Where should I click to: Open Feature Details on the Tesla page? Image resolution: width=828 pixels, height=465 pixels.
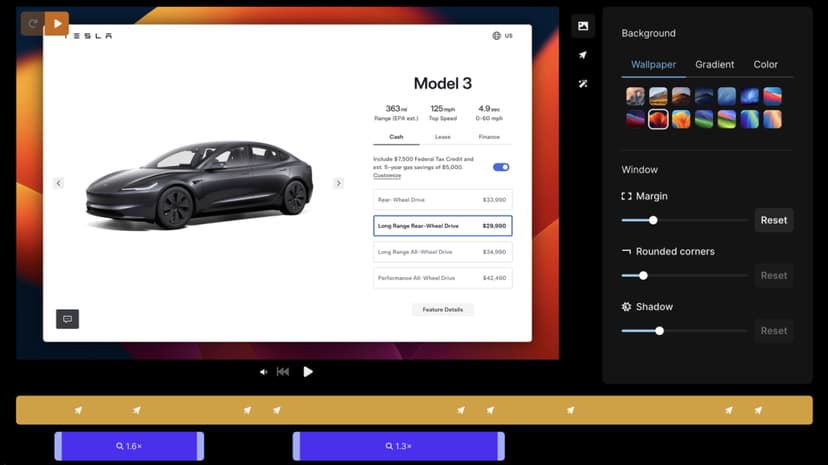(x=443, y=310)
